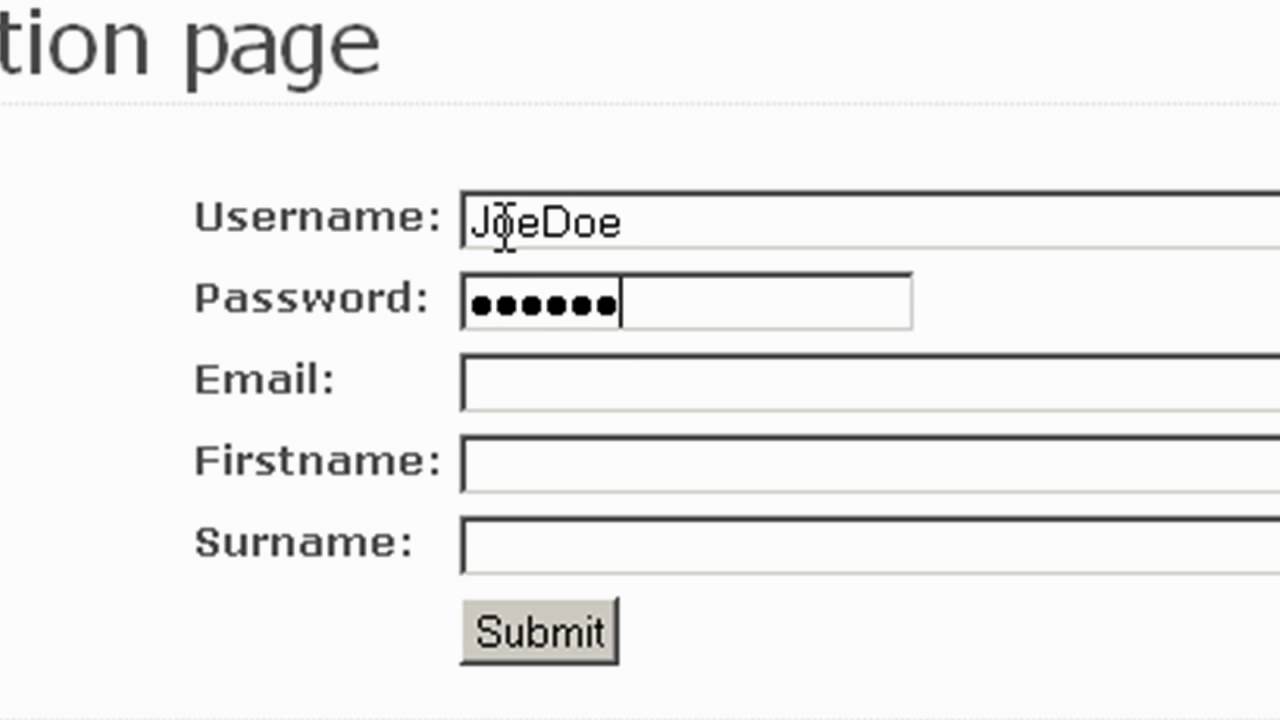1280x720 pixels.
Task: Click the "Email:" field label
Action: [264, 380]
